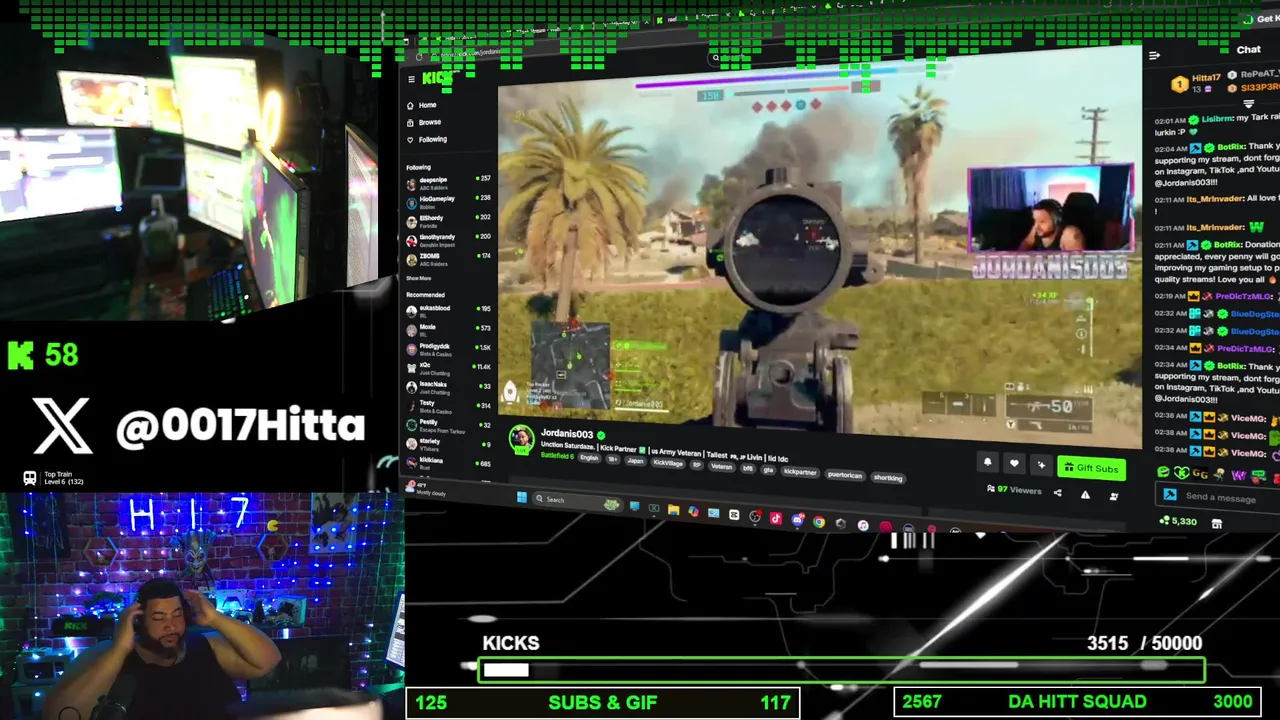Open HioGameplay channel in Following list
The width and height of the screenshot is (1280, 720).
(448, 201)
